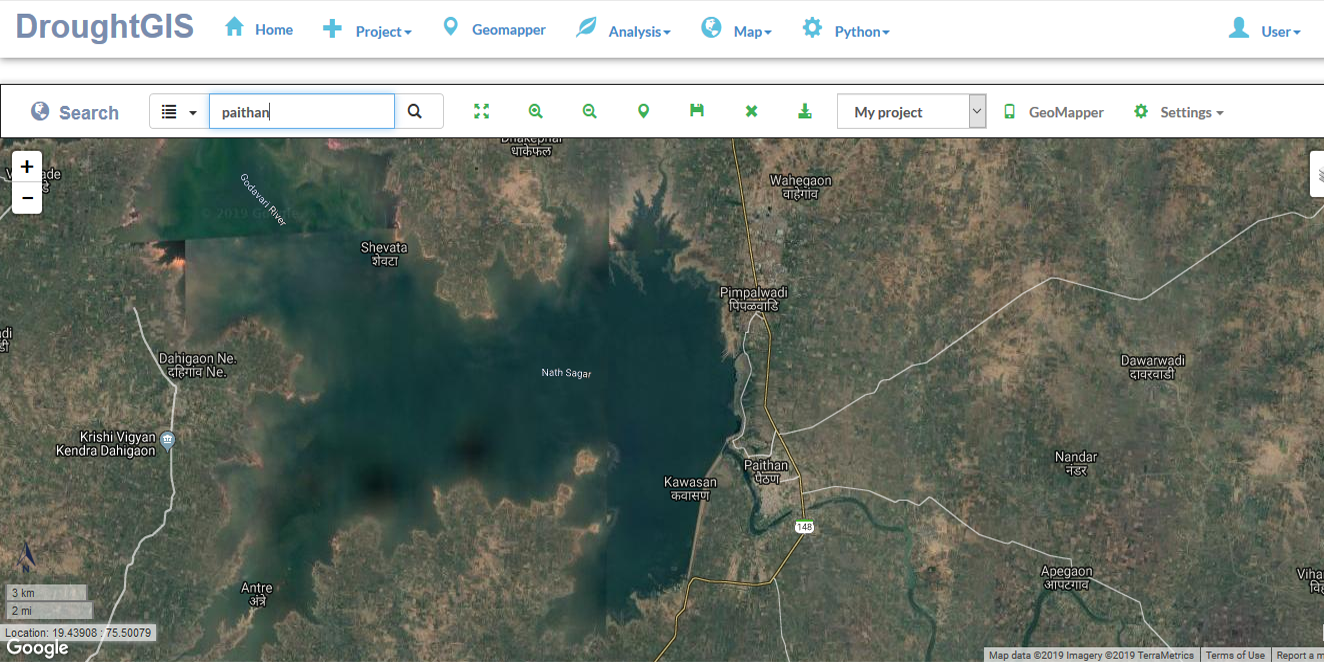
Task: Click the Dahigaon Ne. village label
Action: pyautogui.click(x=198, y=365)
